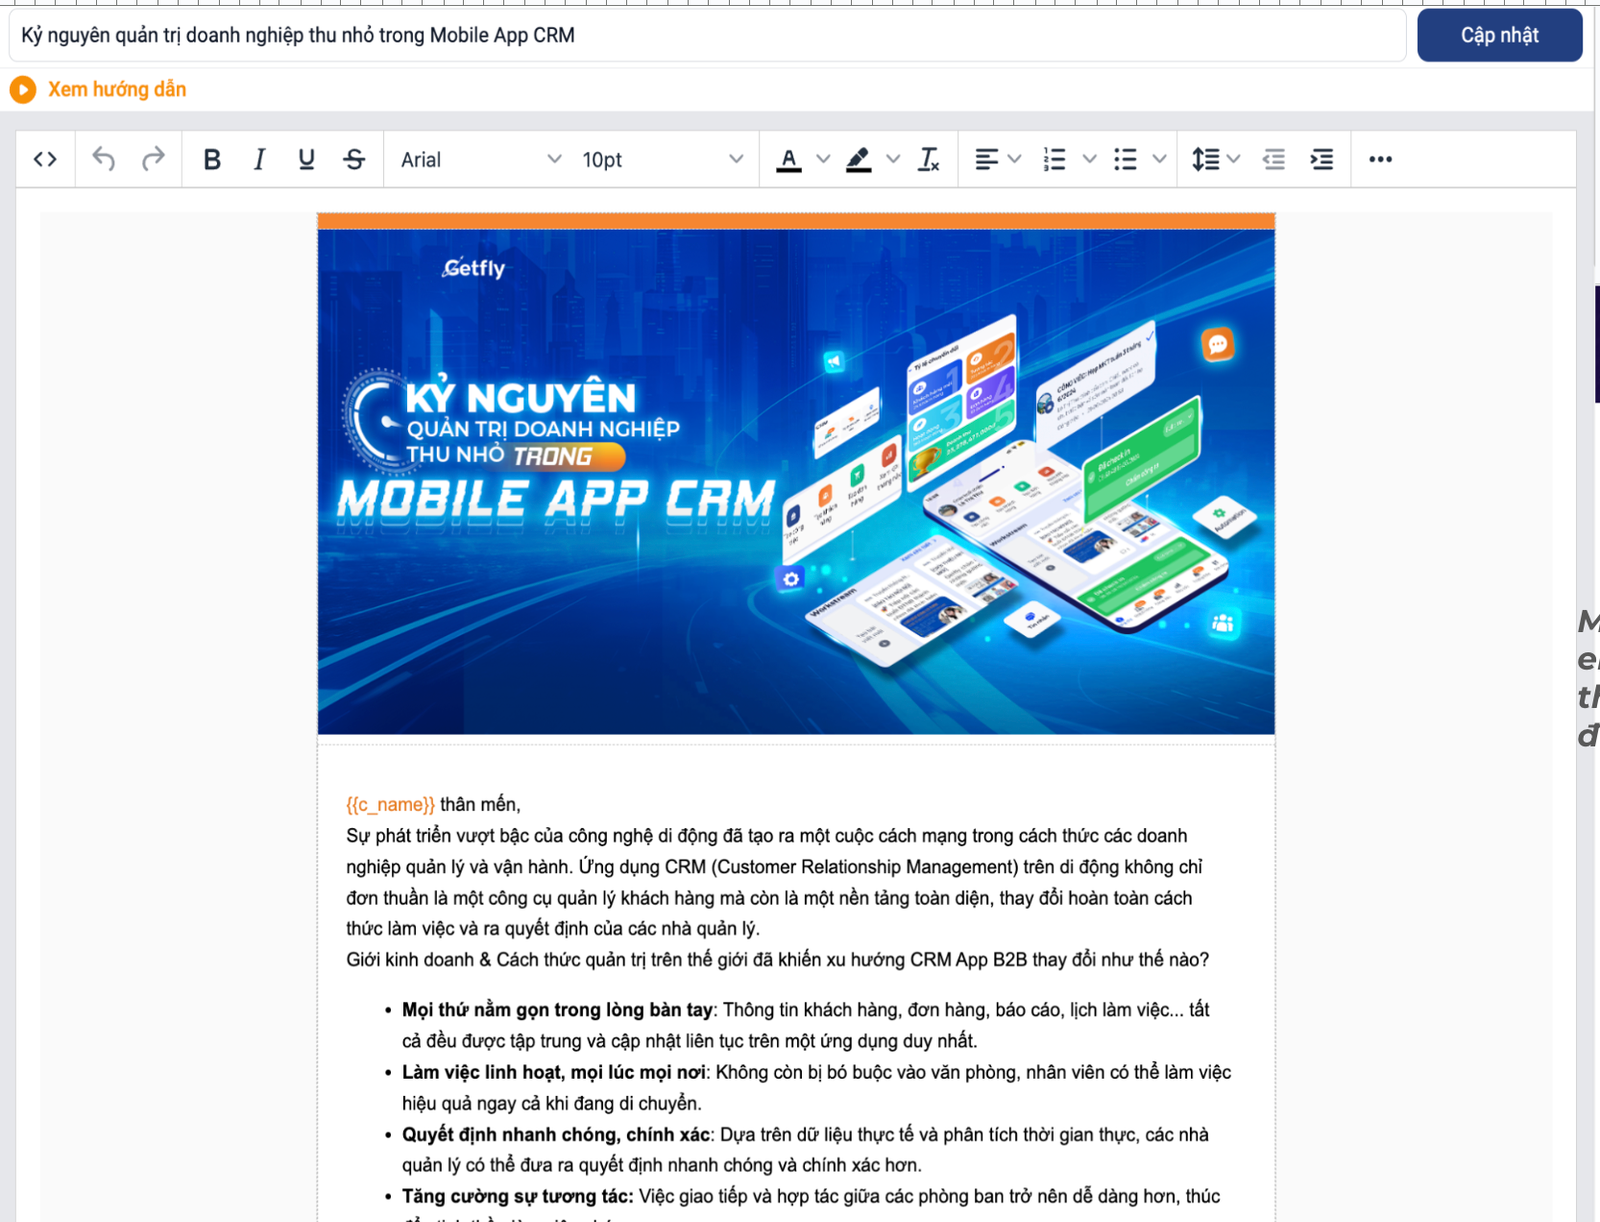Open the source code view
Viewport: 1600px width, 1222px height.
pyautogui.click(x=44, y=159)
